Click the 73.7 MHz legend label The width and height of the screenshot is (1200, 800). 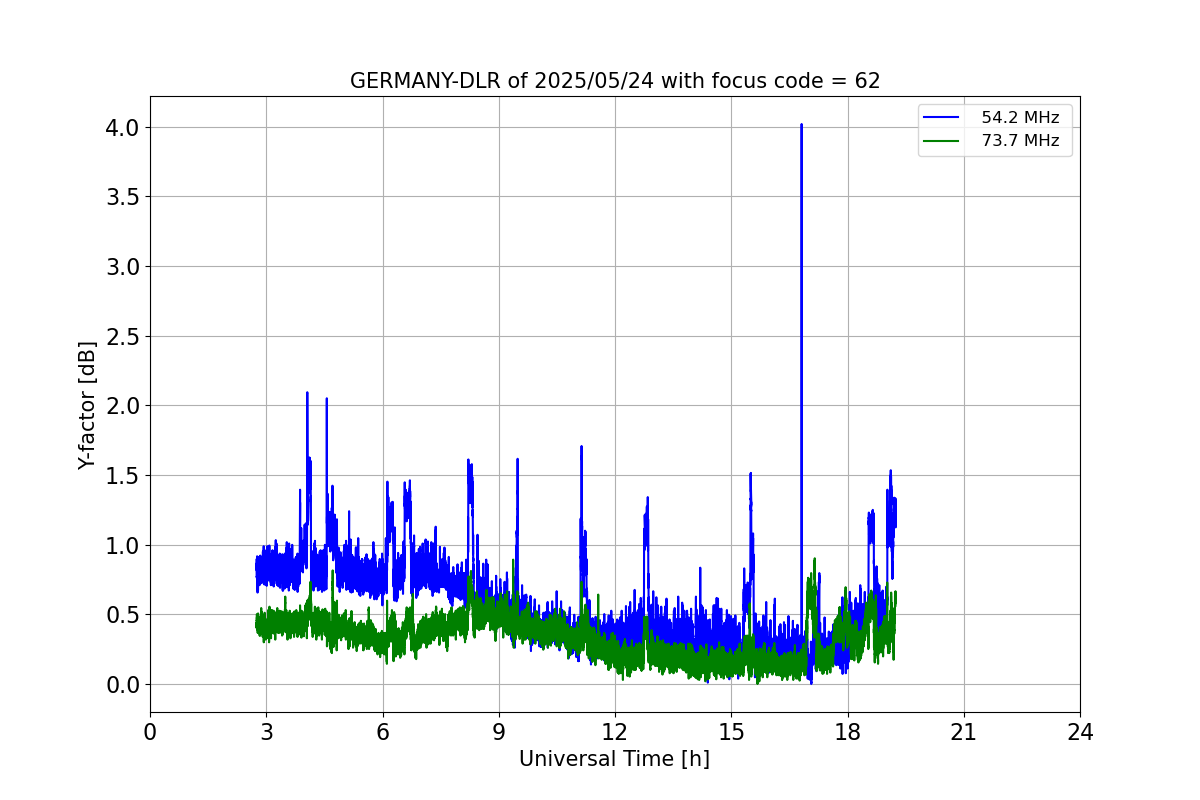pos(1020,141)
